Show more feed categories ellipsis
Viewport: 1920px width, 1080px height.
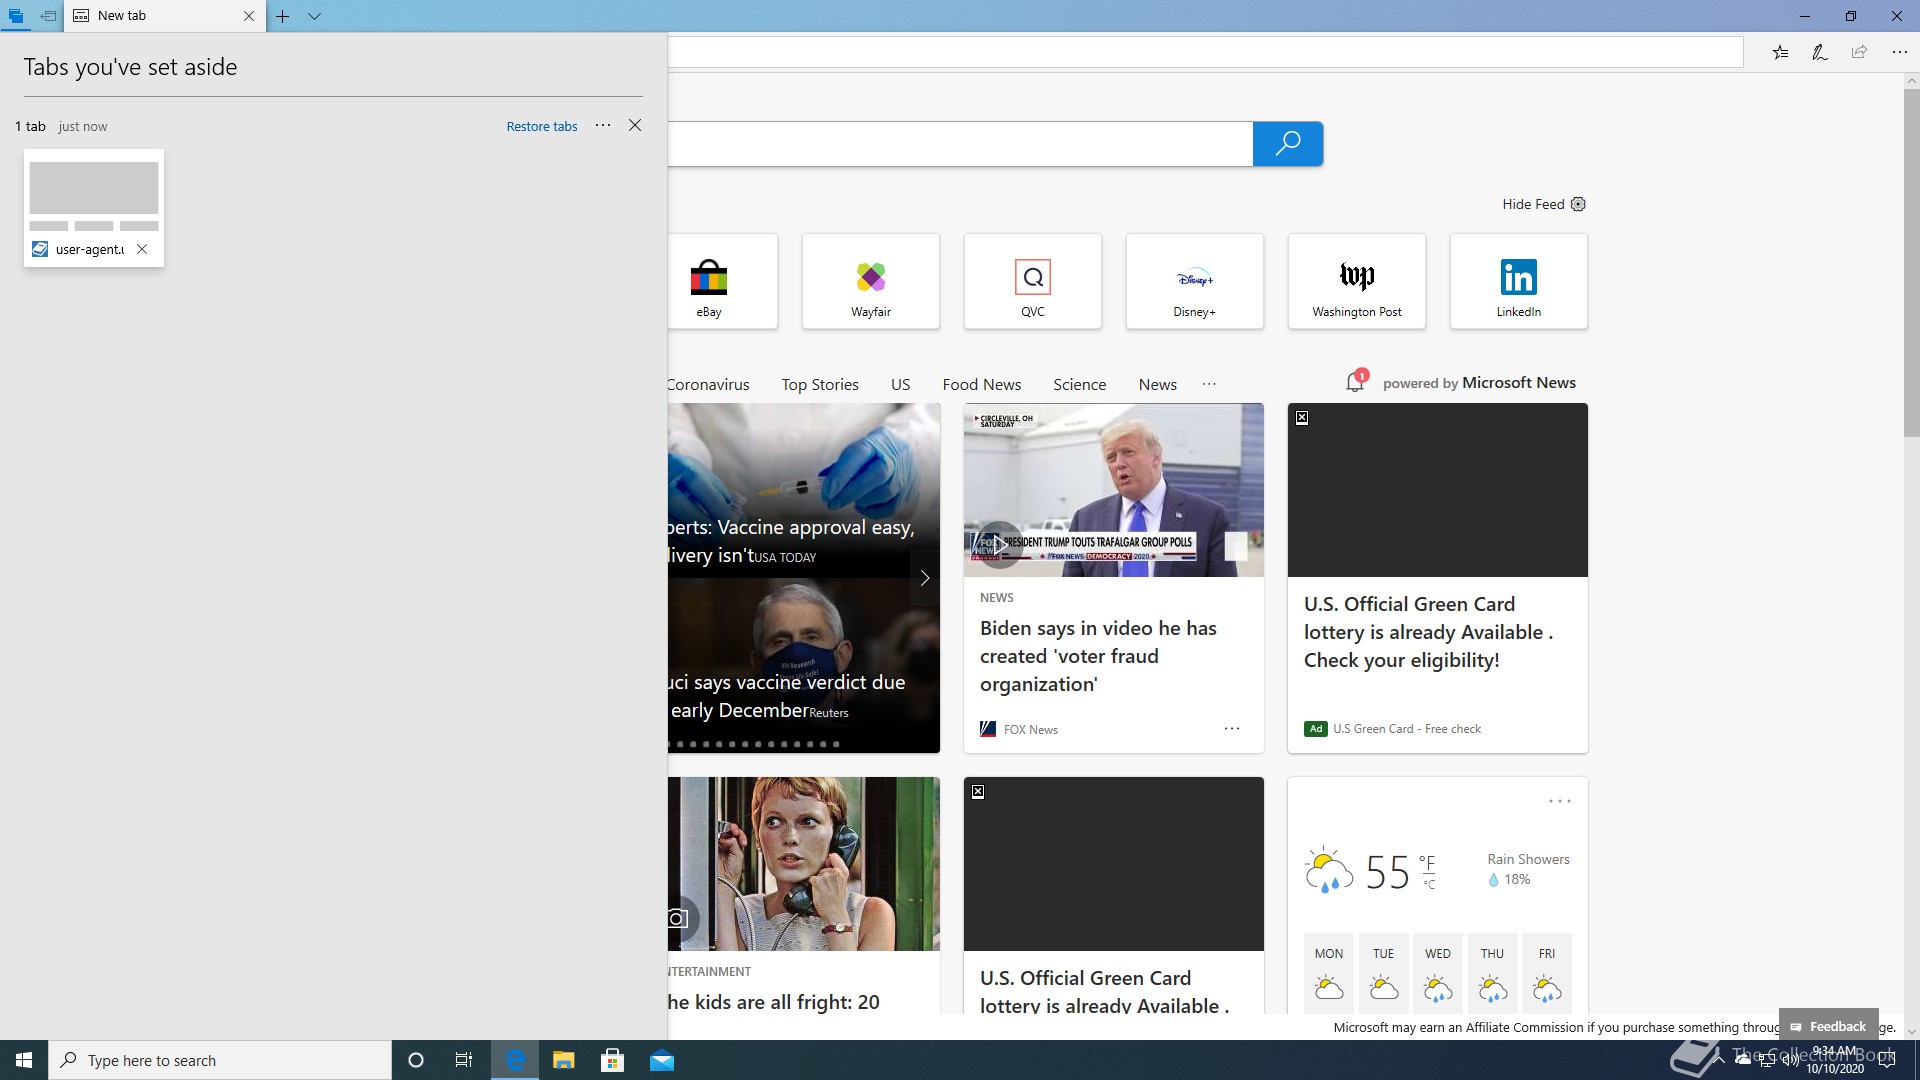[x=1209, y=384]
